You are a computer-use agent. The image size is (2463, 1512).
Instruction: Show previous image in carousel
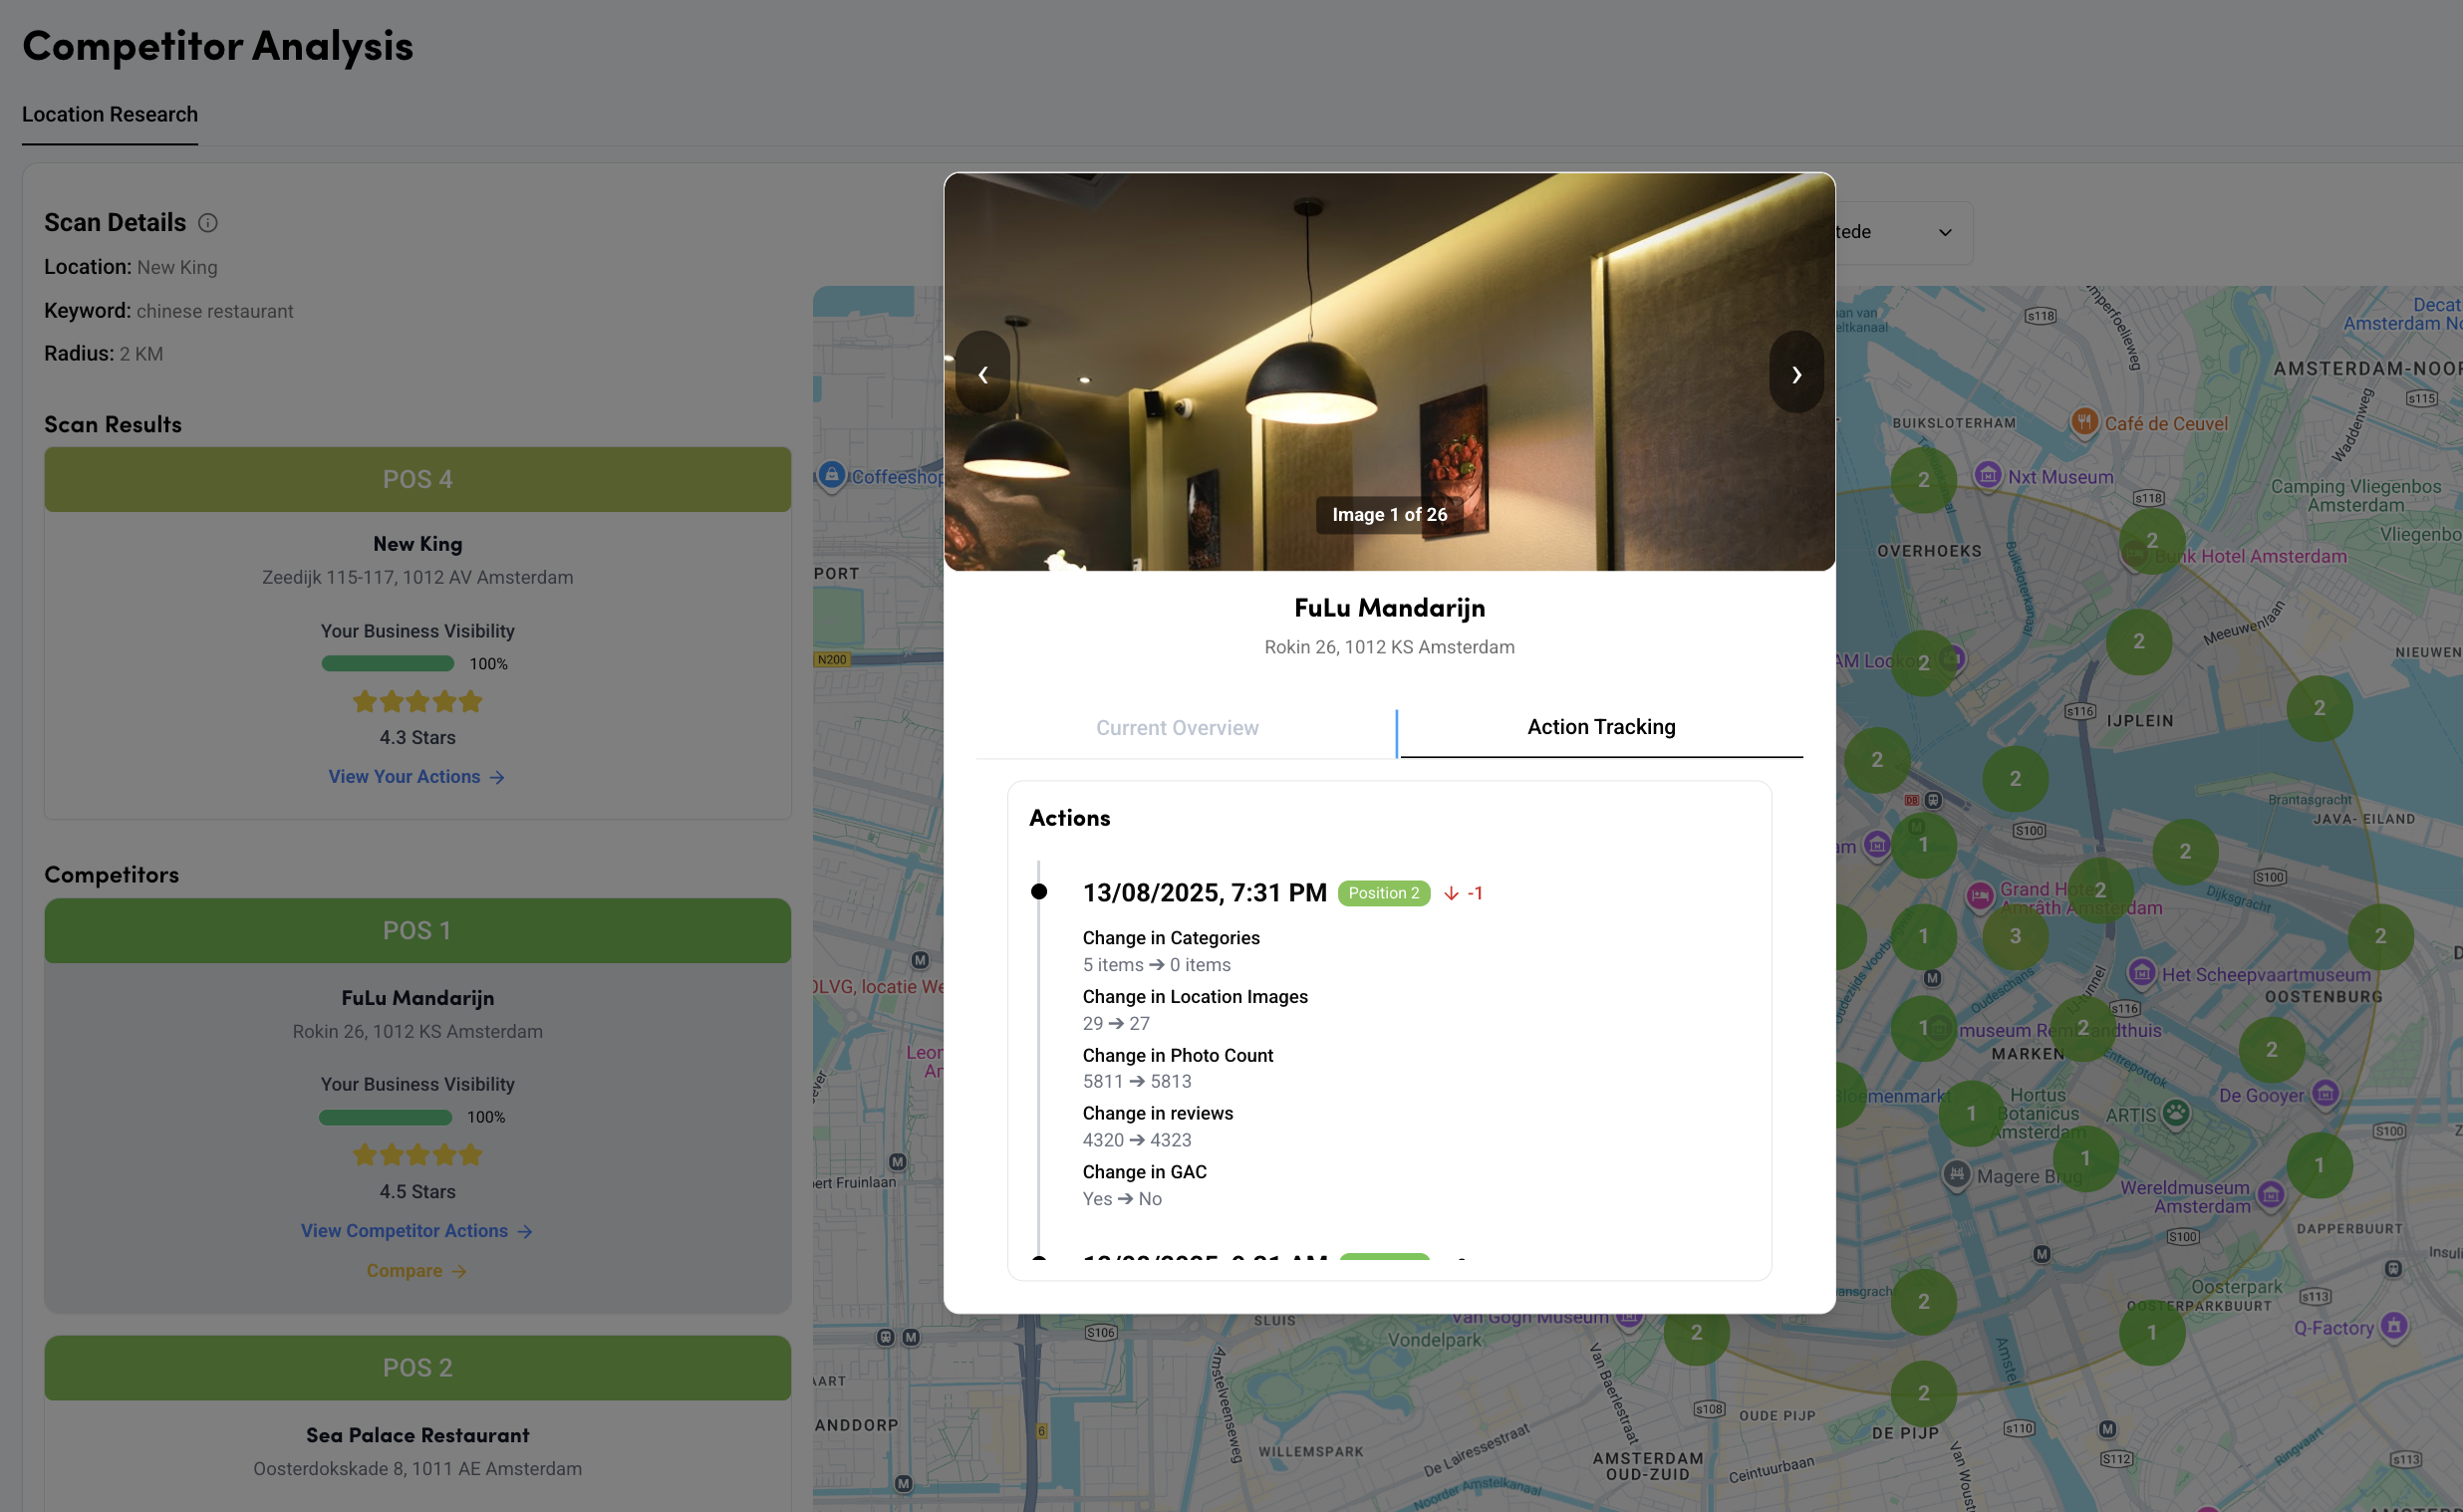click(x=983, y=374)
